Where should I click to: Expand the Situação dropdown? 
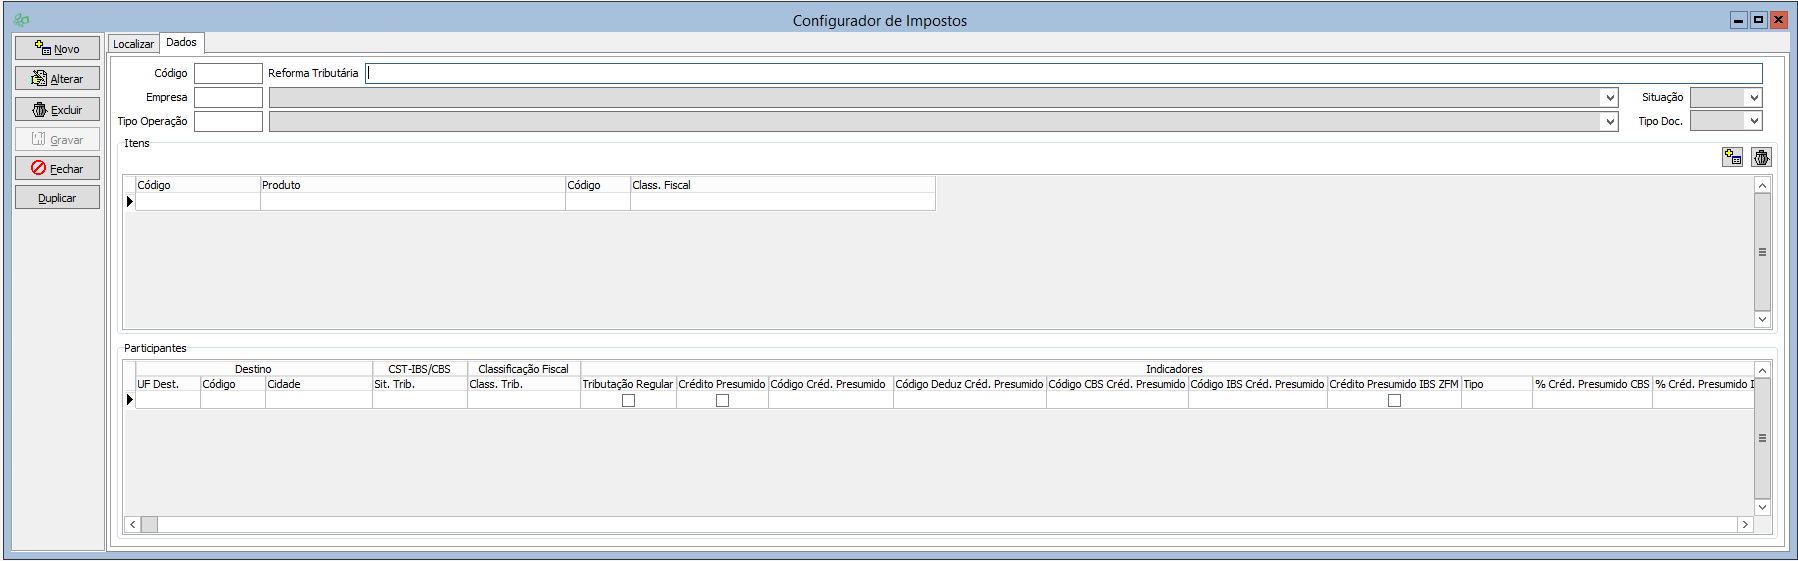[x=1753, y=98]
